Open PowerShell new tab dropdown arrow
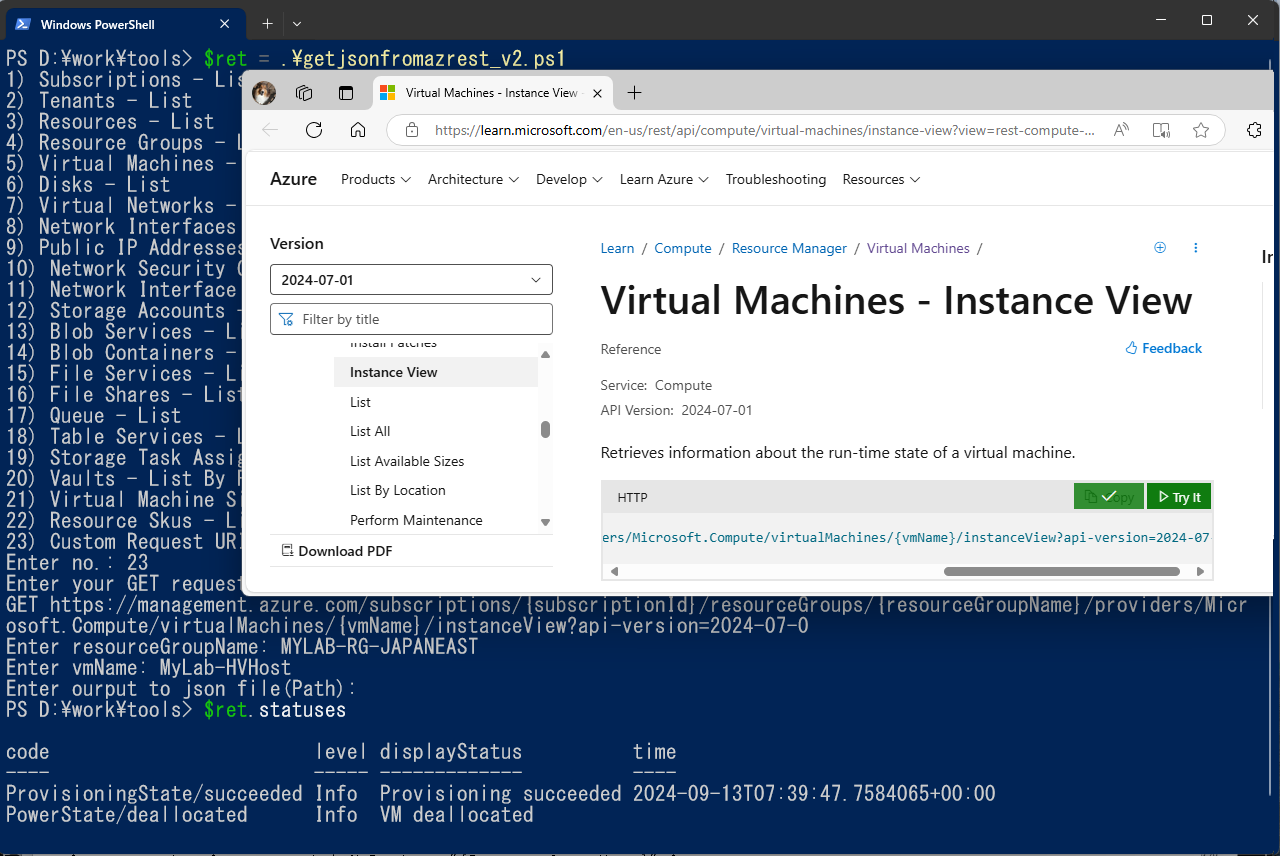Screen dimensions: 1280x856 click(x=297, y=23)
